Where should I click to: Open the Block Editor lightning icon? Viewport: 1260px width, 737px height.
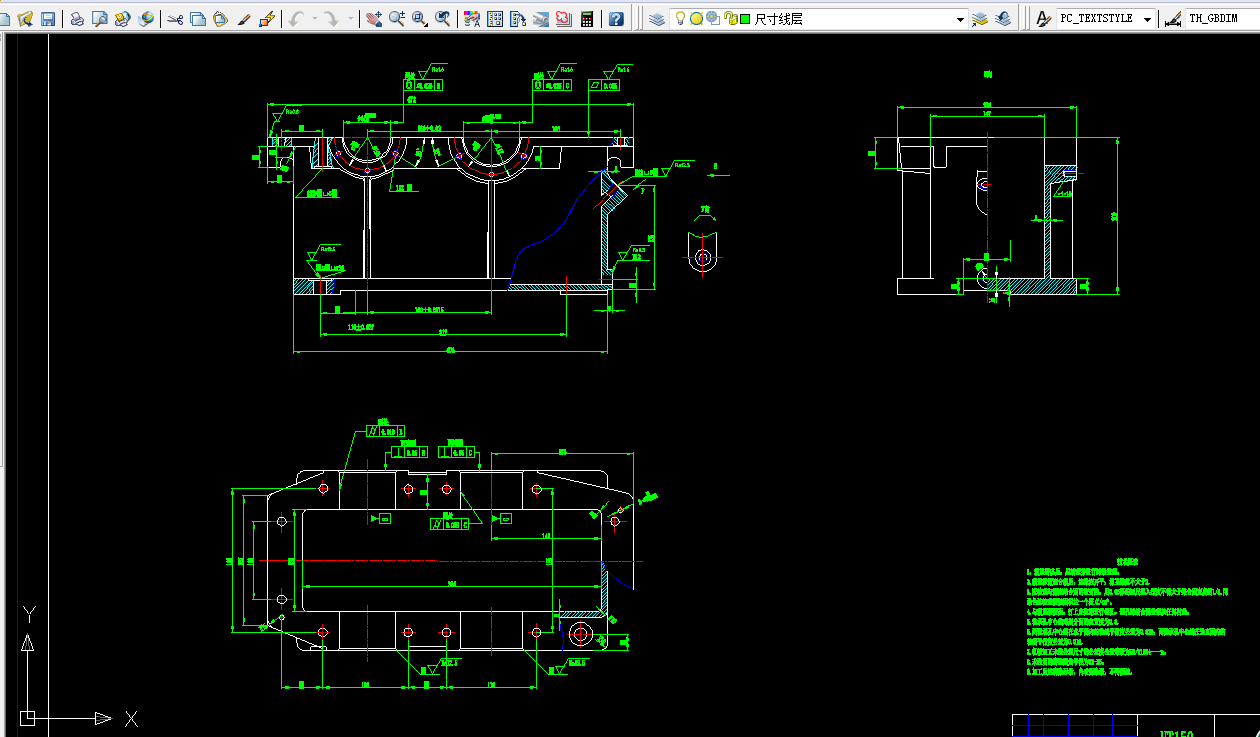coord(266,19)
